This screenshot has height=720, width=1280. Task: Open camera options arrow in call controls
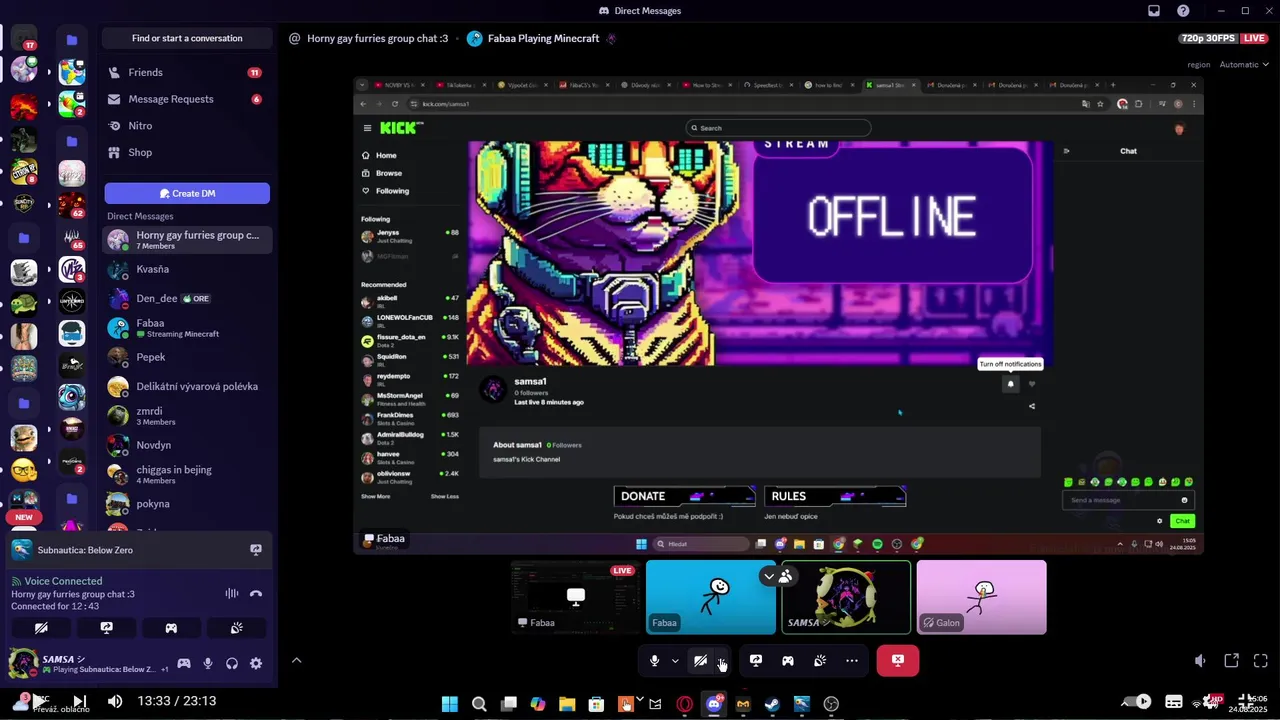click(722, 661)
